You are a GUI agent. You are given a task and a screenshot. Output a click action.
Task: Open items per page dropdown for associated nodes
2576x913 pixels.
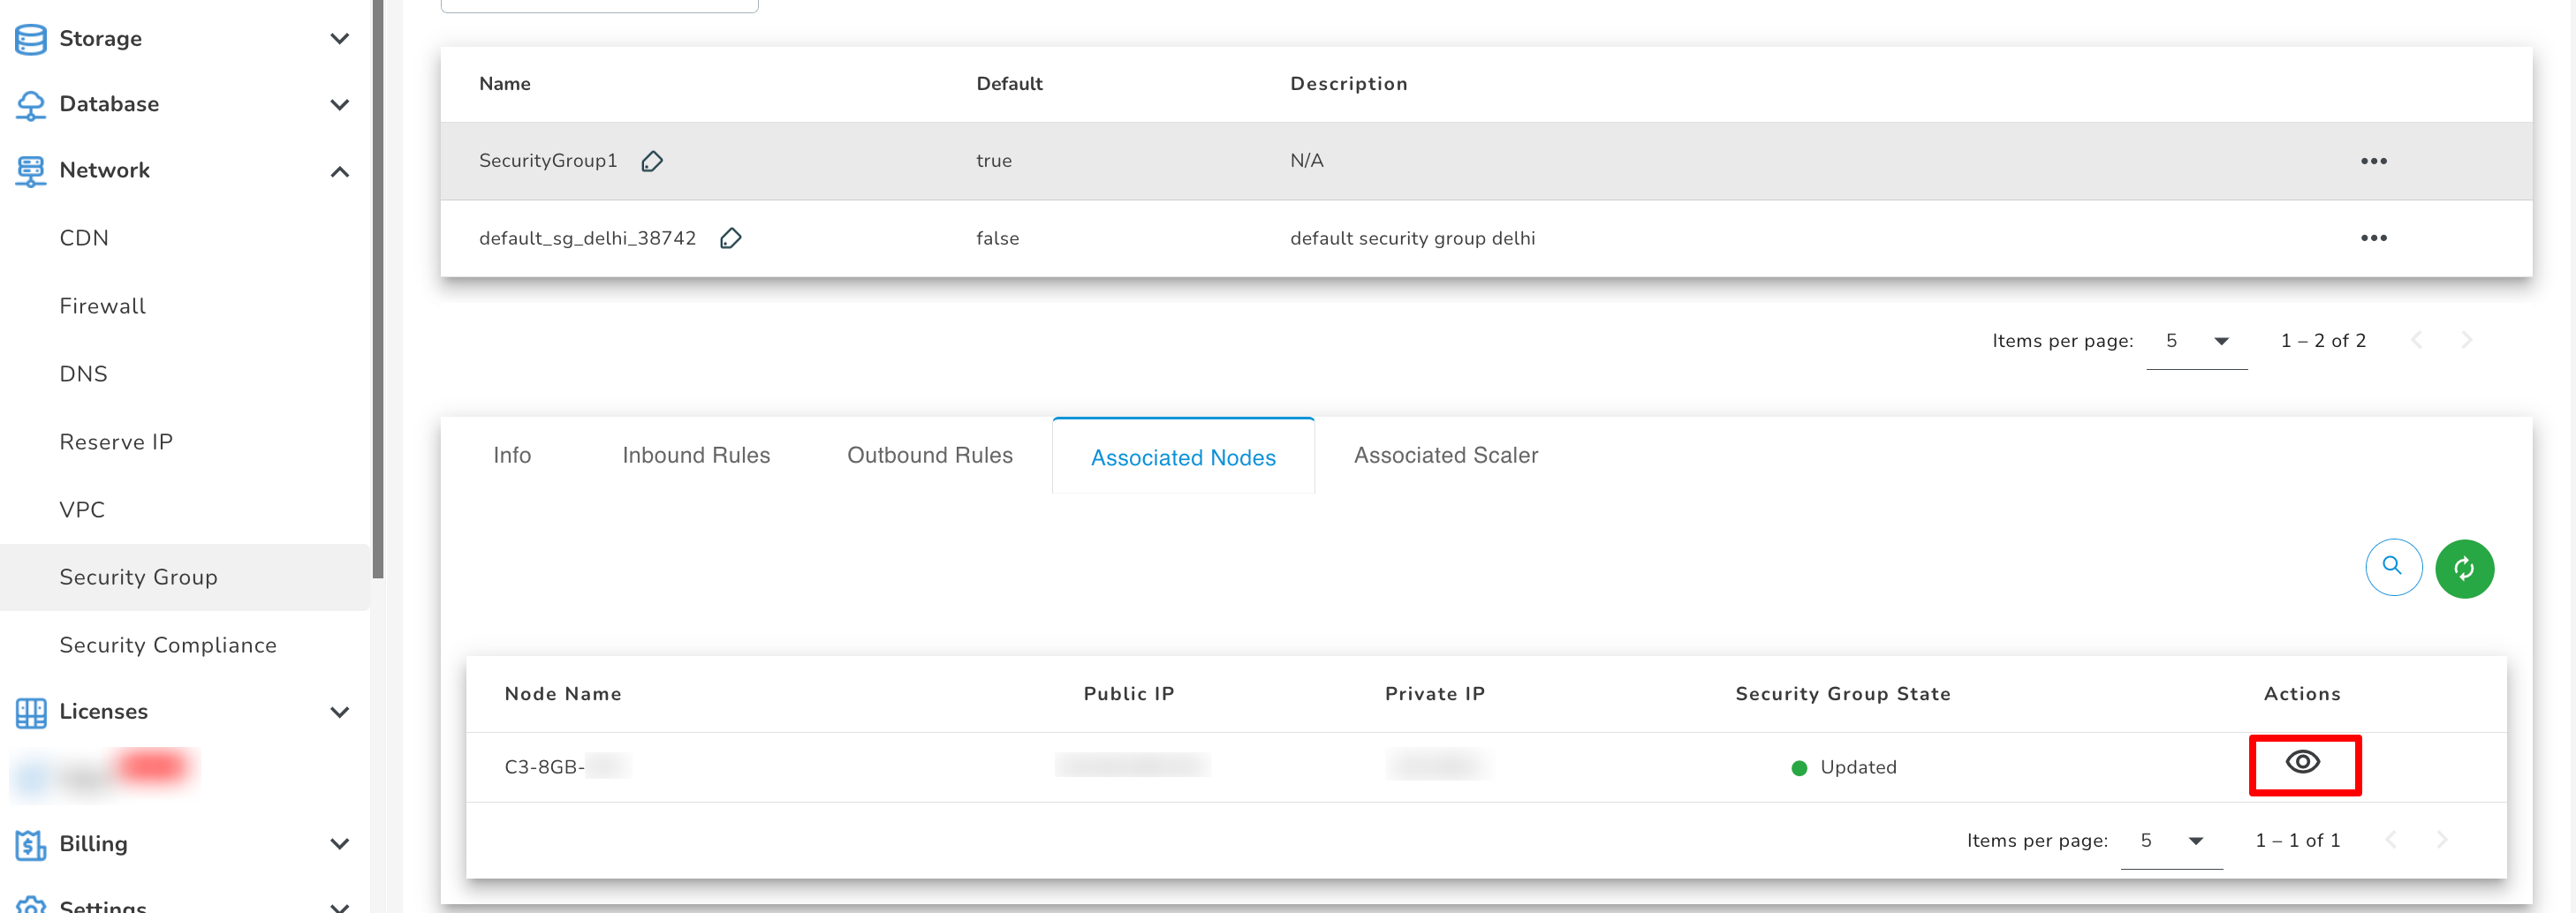(2171, 841)
